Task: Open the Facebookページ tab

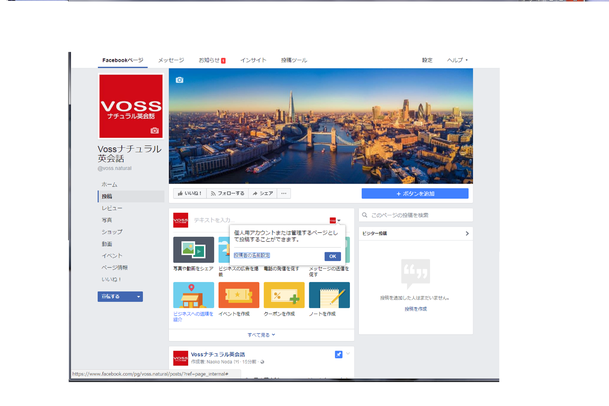Action: click(123, 60)
